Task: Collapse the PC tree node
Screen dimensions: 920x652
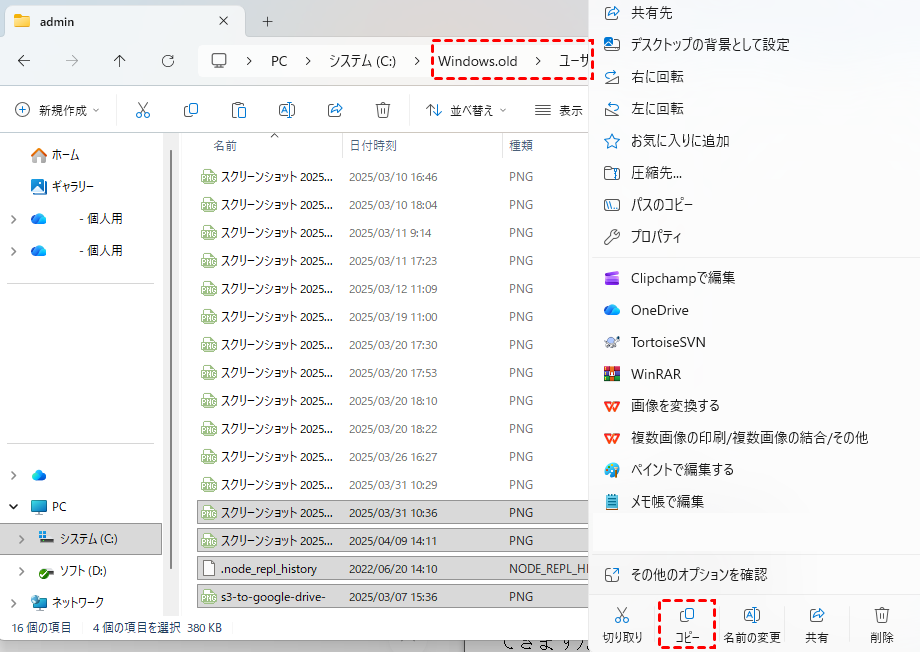Action: click(14, 507)
